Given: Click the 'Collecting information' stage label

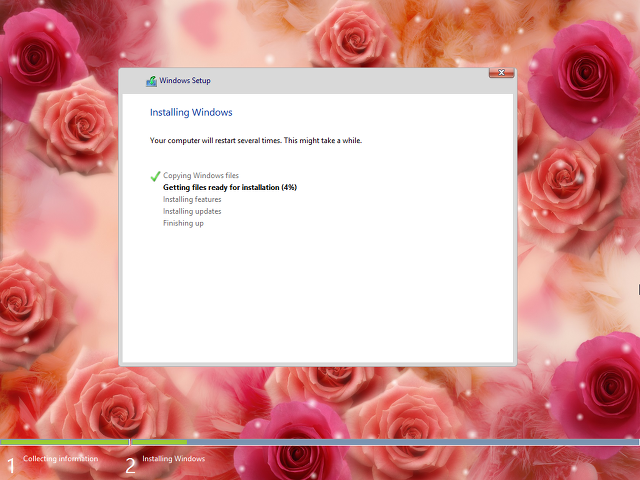Looking at the screenshot, I should click(60, 459).
